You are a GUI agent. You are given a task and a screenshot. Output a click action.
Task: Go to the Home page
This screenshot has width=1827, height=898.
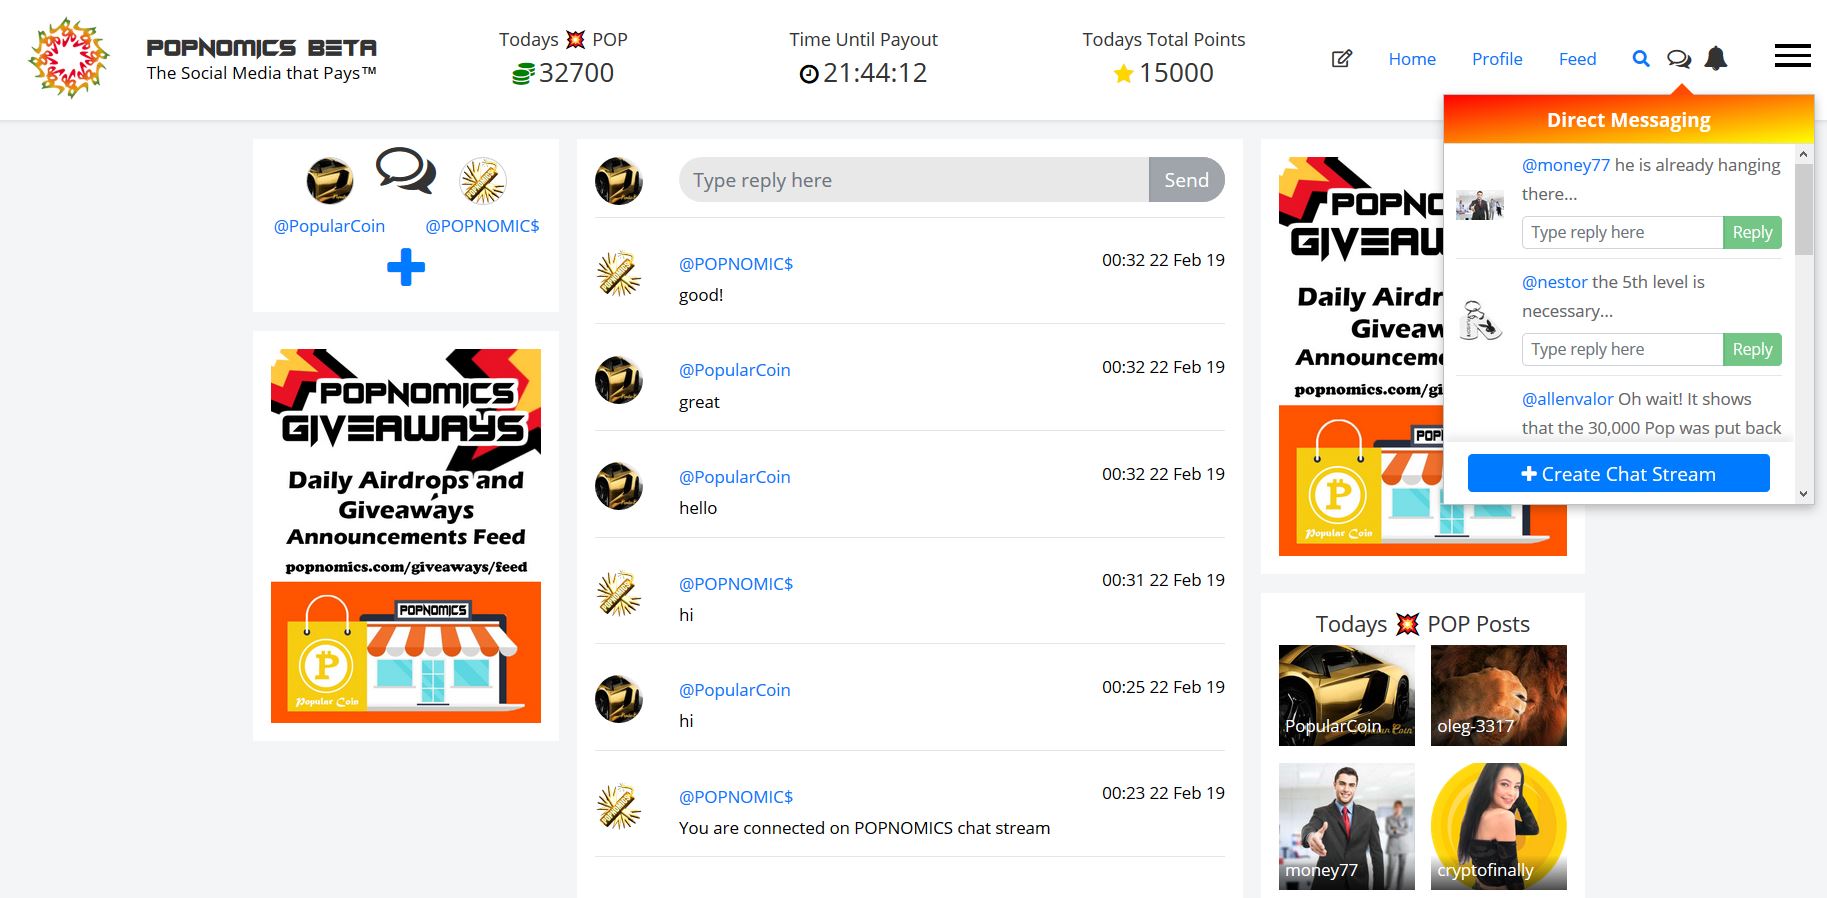1412,59
